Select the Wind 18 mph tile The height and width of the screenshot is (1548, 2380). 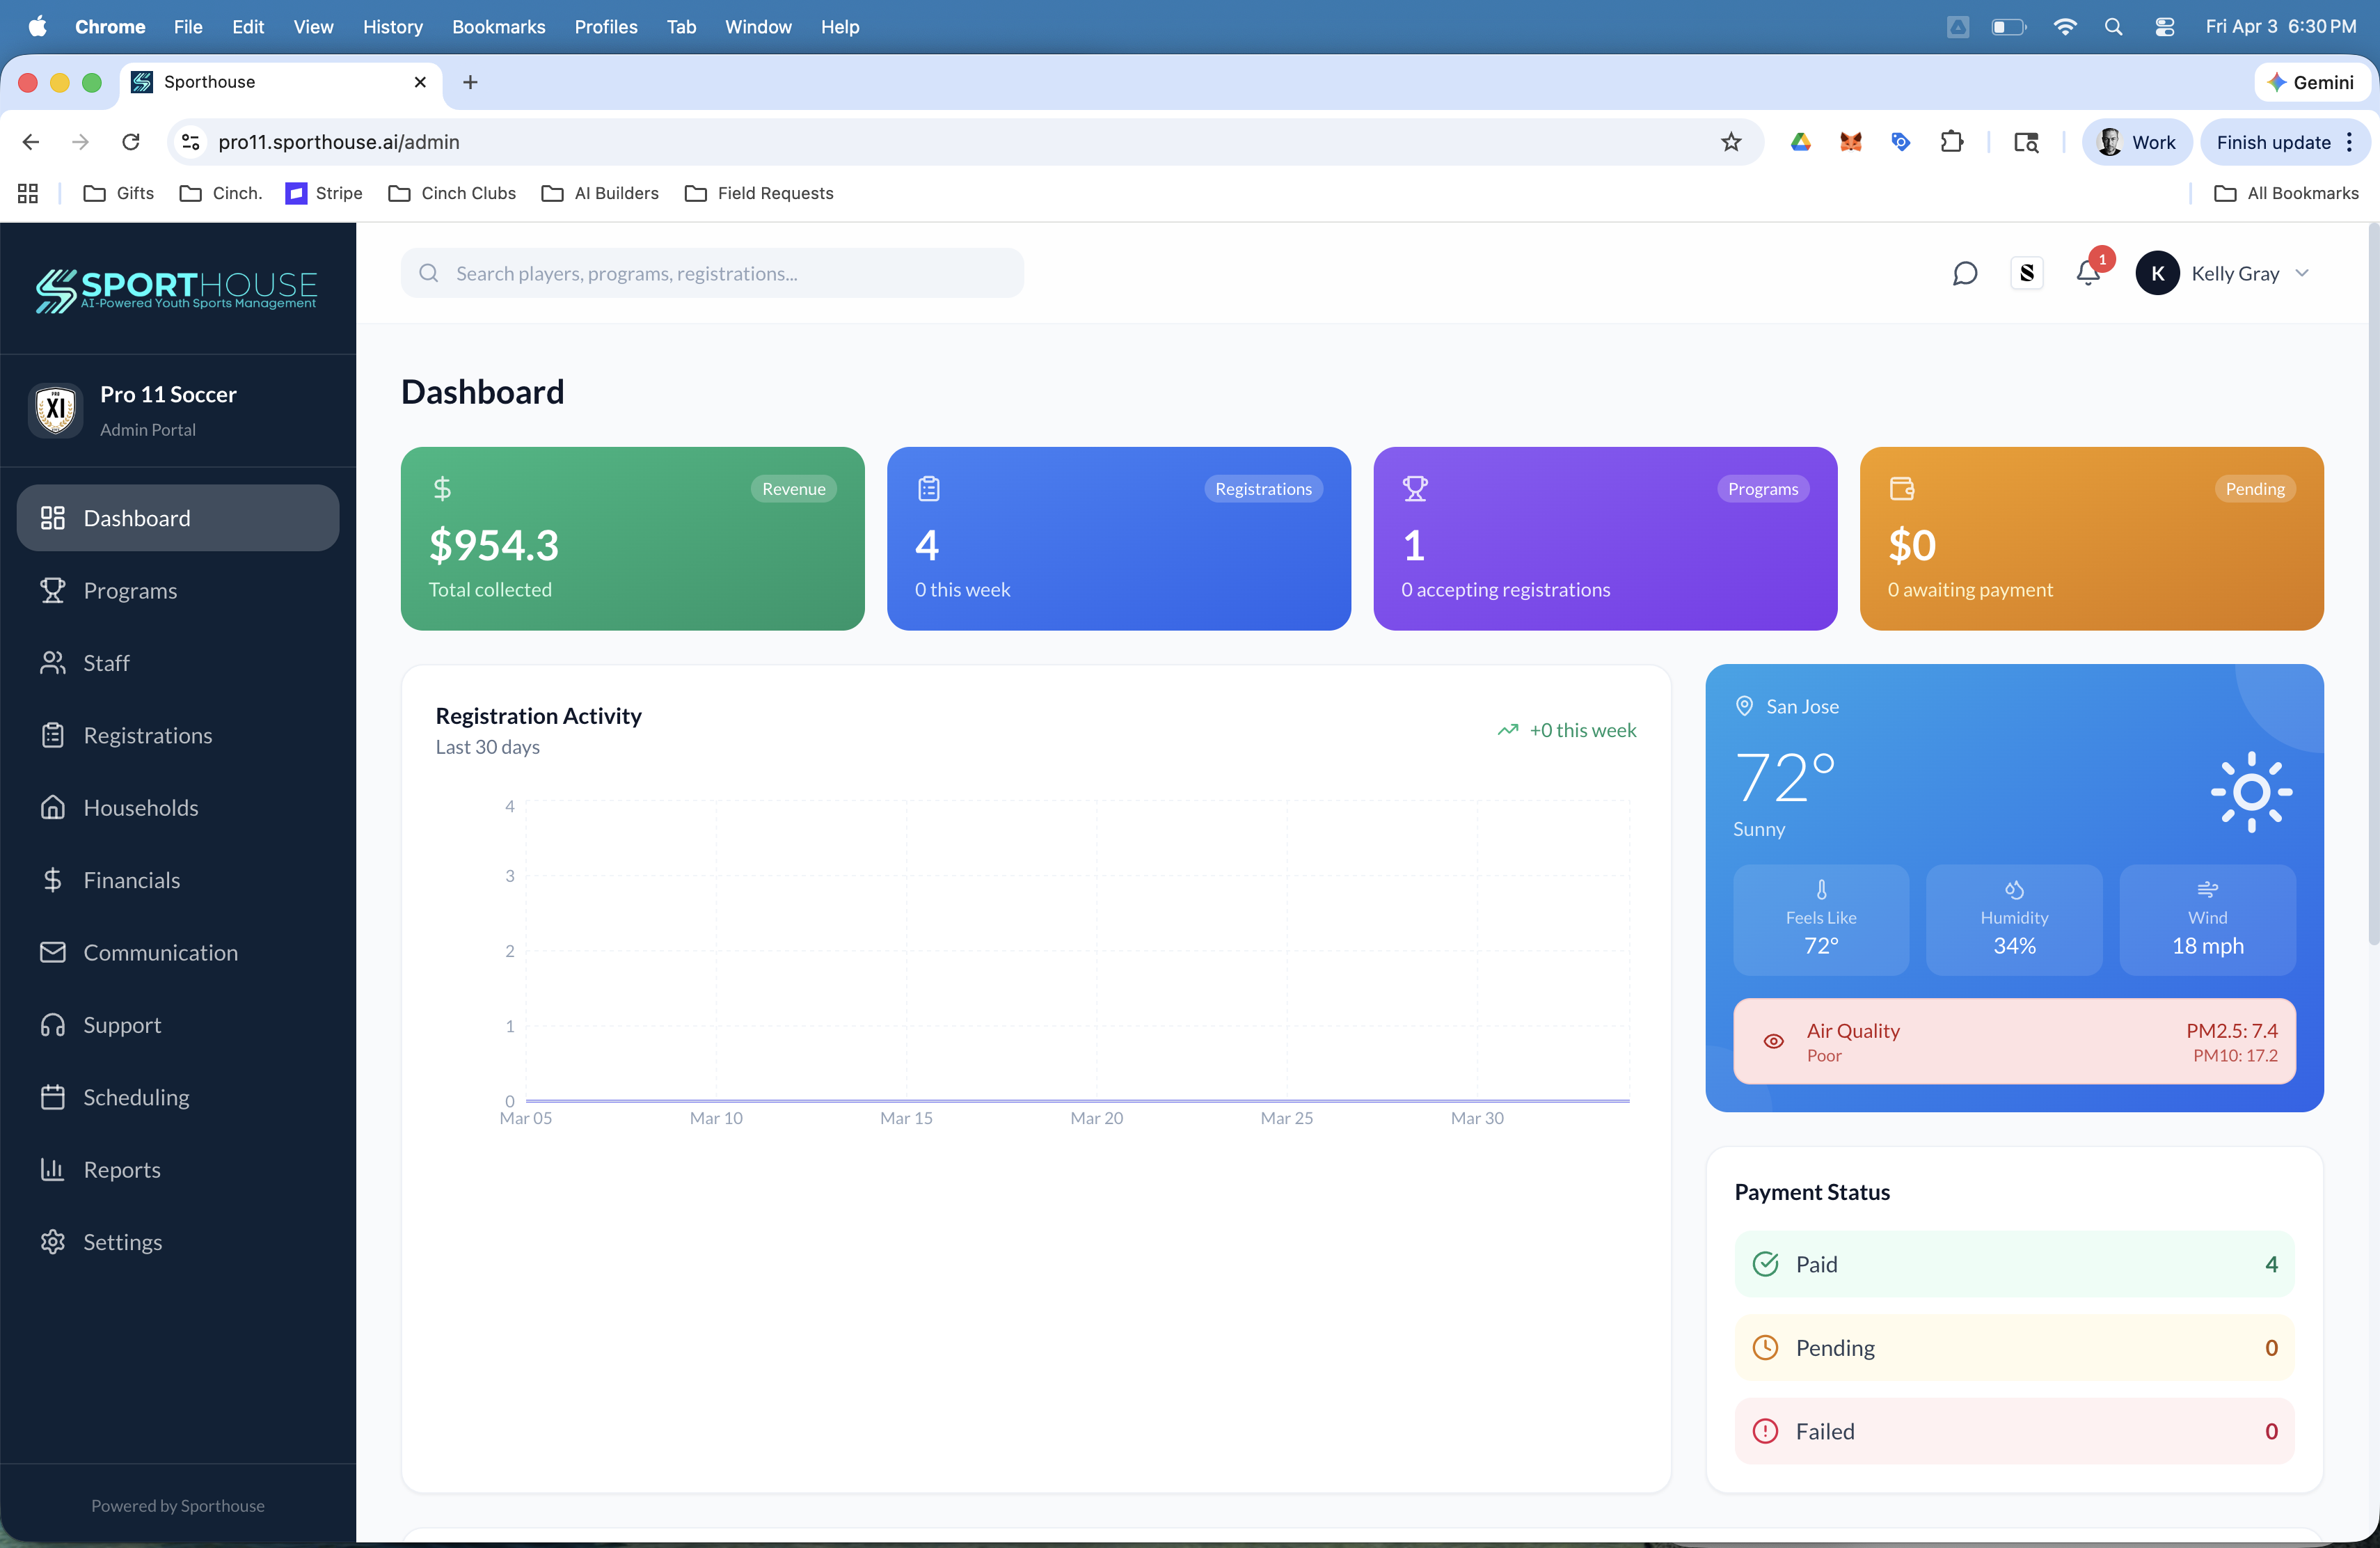coord(2207,920)
